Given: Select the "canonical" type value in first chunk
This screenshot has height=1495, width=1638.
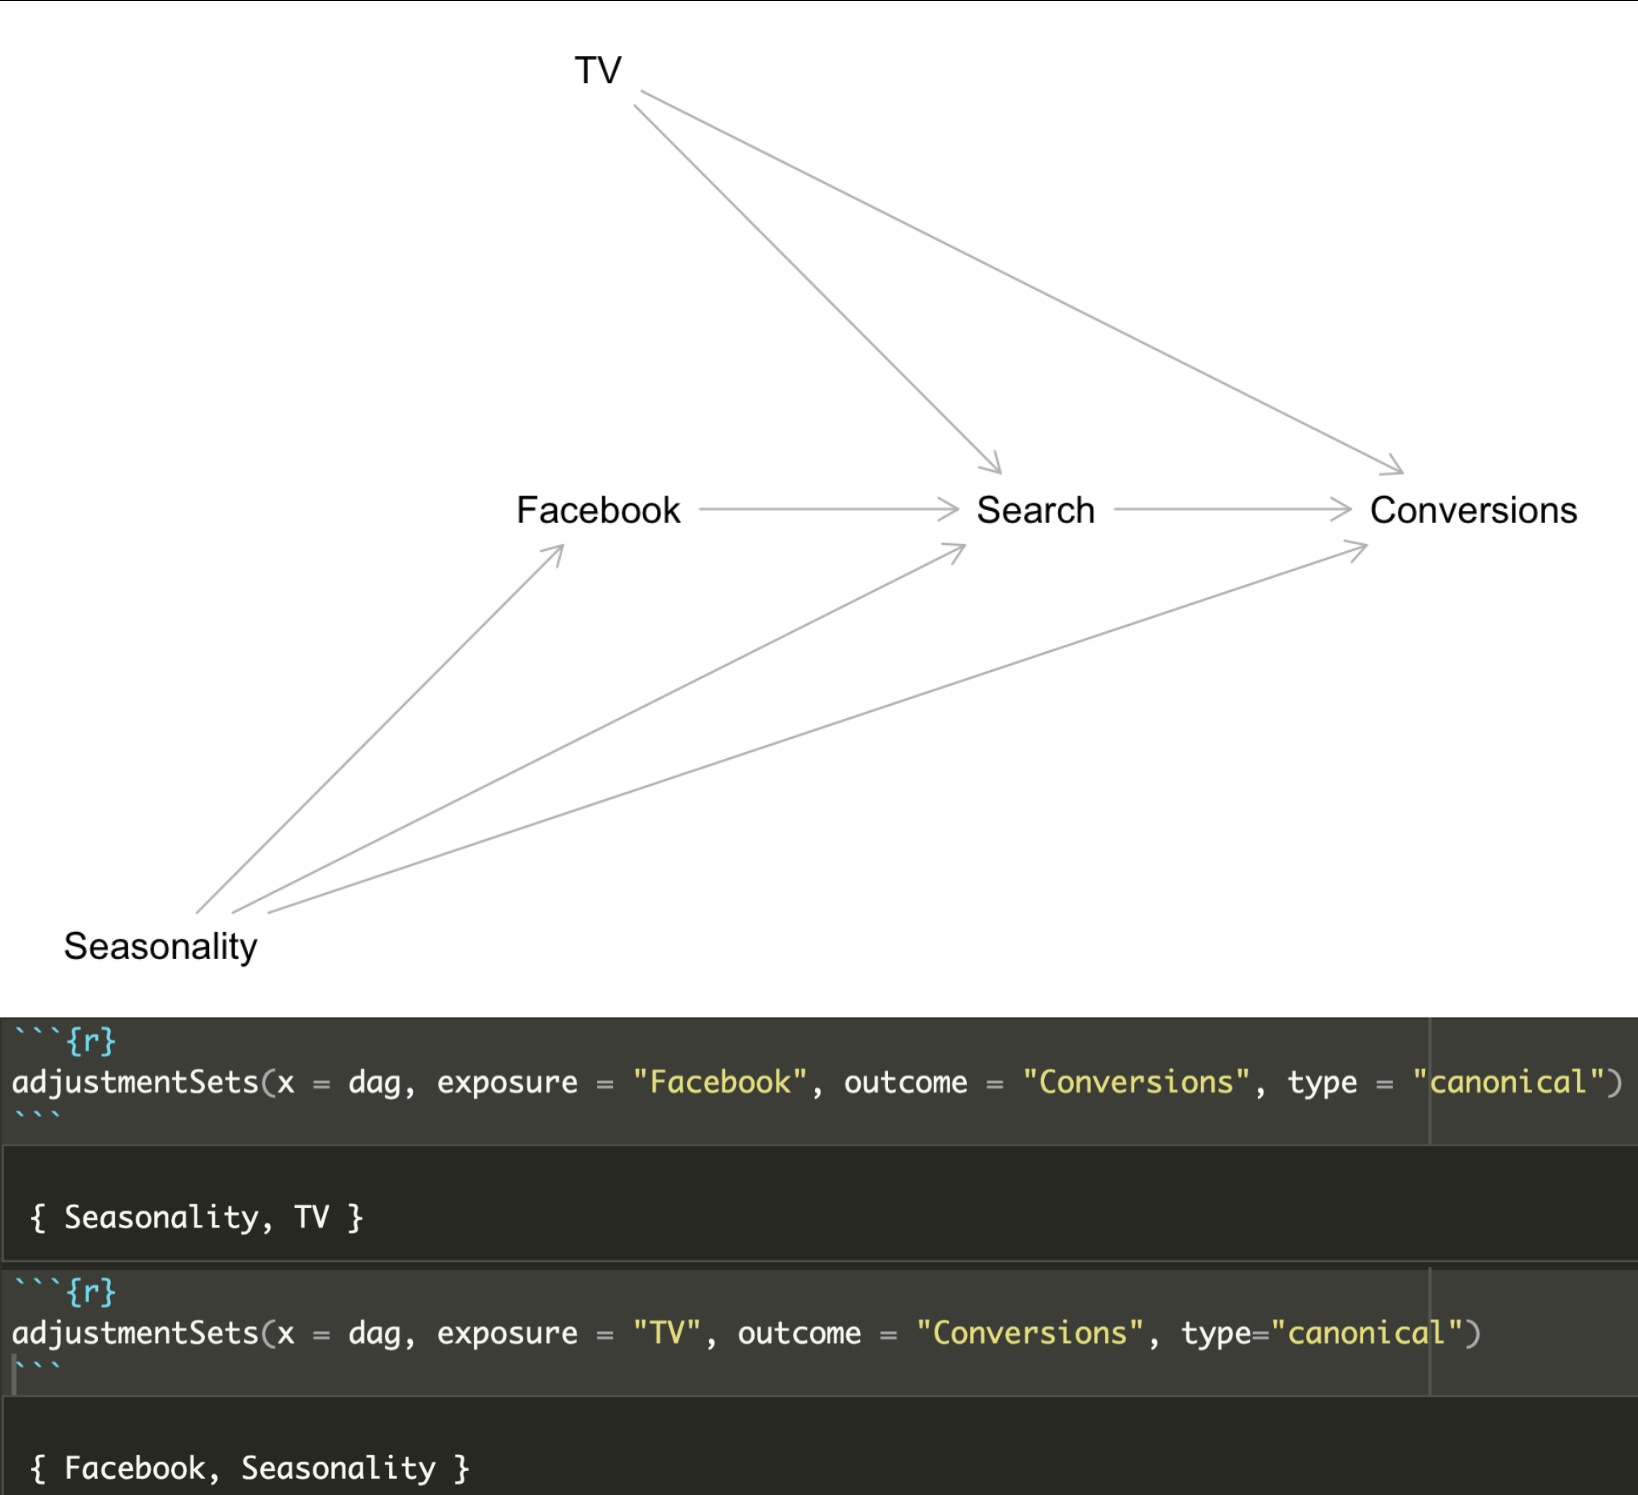Looking at the screenshot, I should coord(1508,1082).
